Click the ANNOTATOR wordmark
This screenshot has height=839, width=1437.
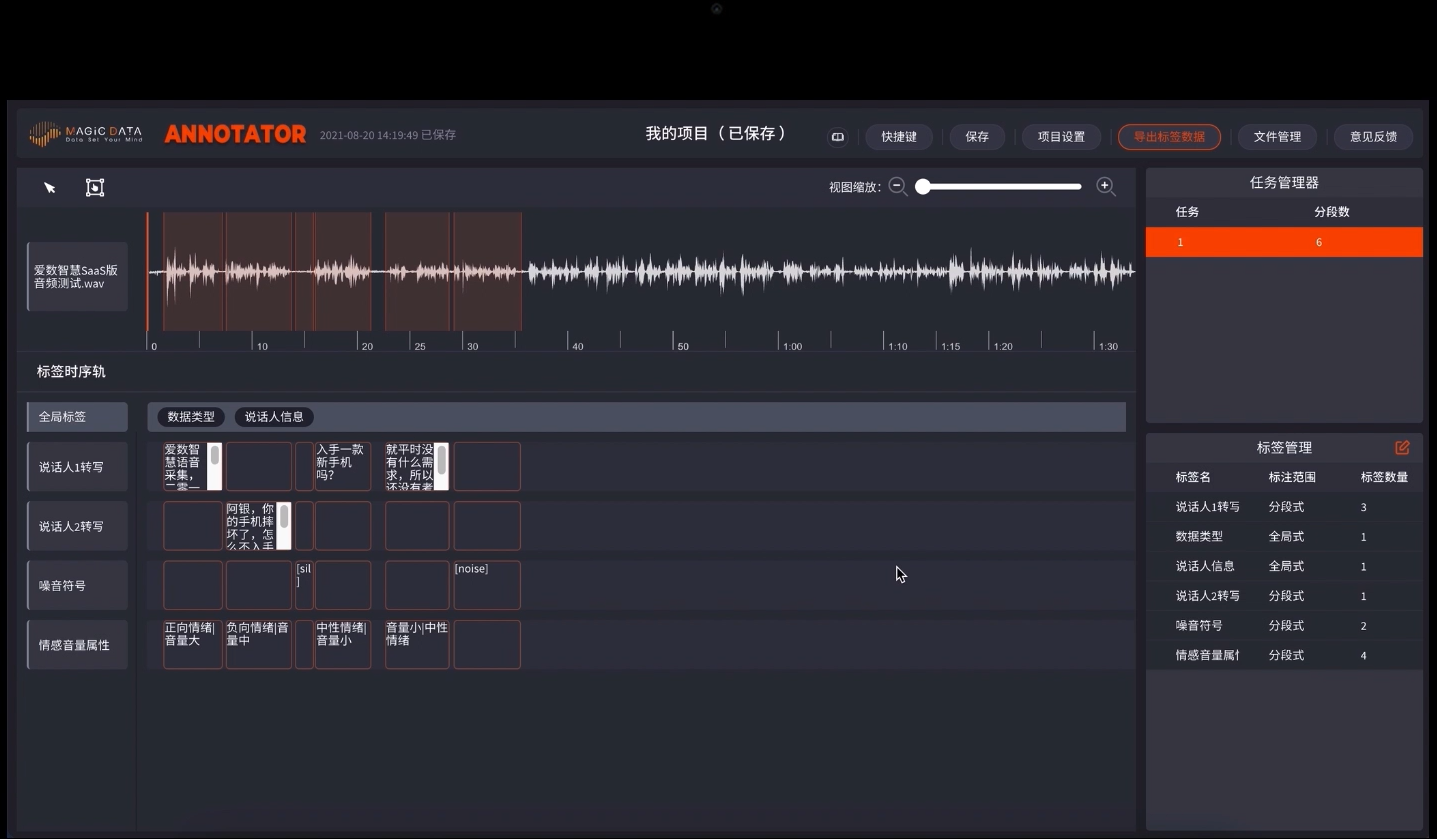point(235,133)
